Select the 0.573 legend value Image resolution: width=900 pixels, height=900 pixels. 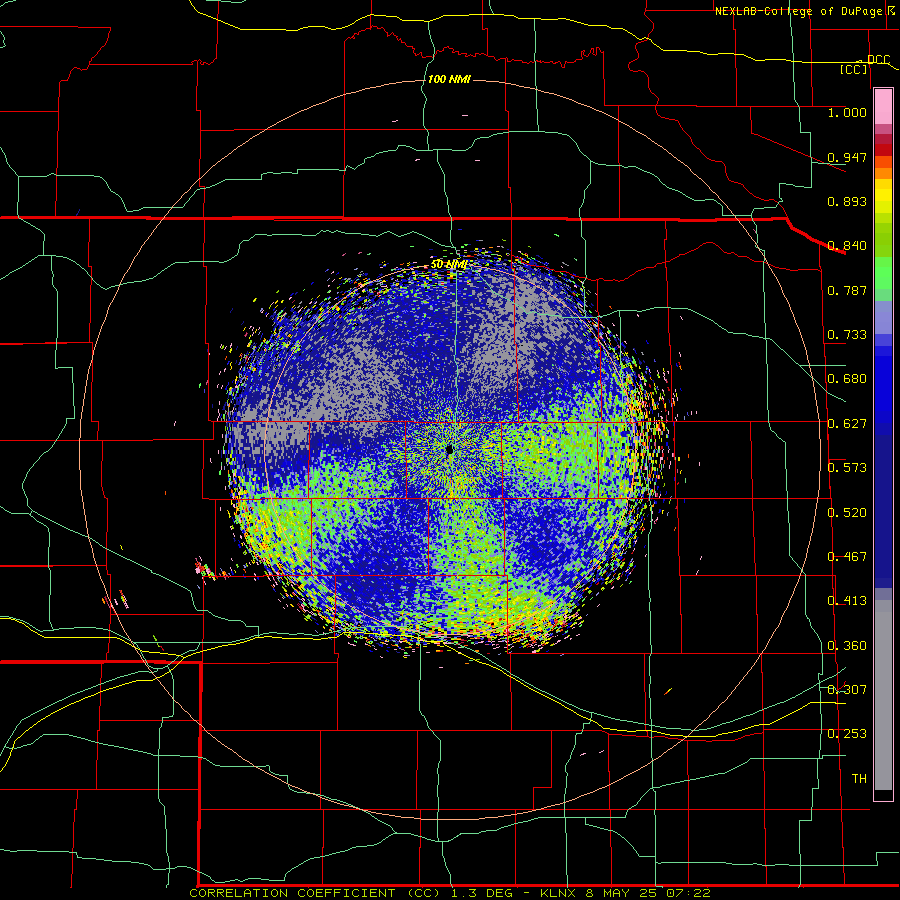pos(847,468)
